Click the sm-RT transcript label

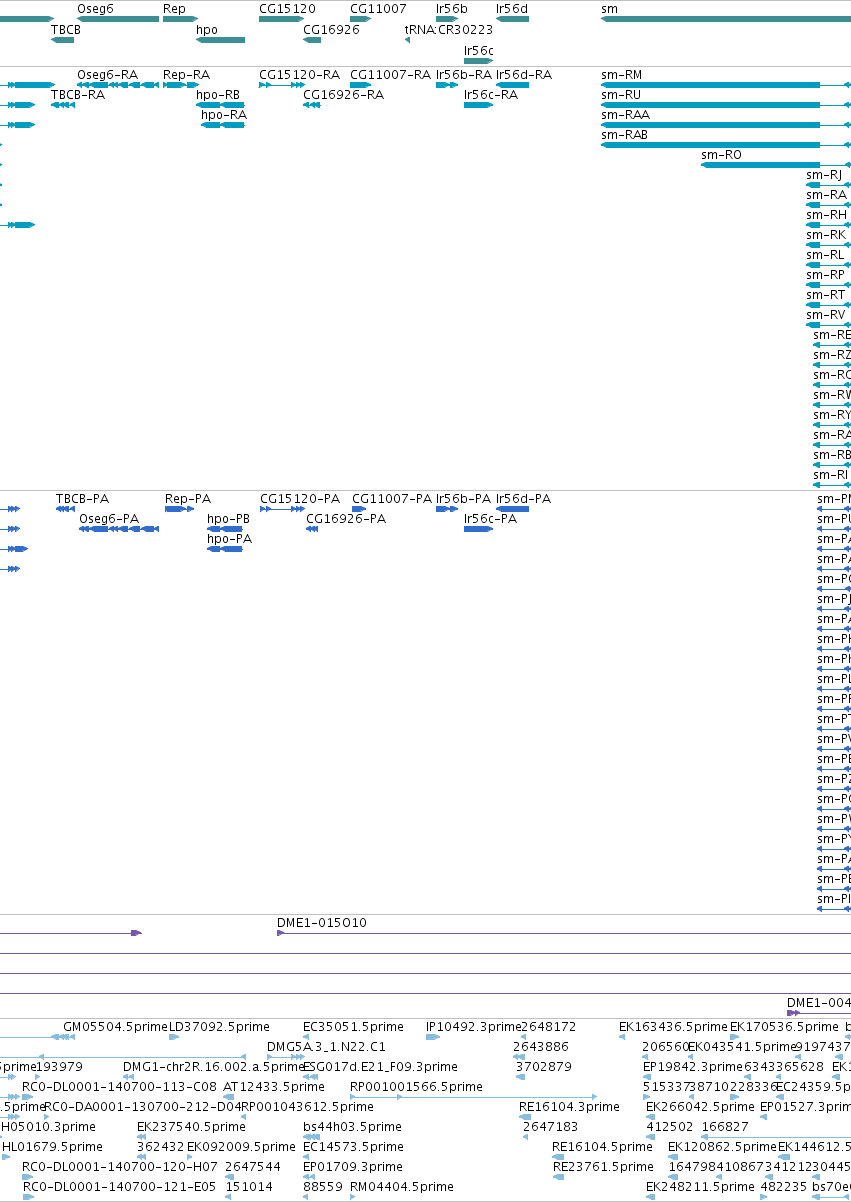coord(825,294)
